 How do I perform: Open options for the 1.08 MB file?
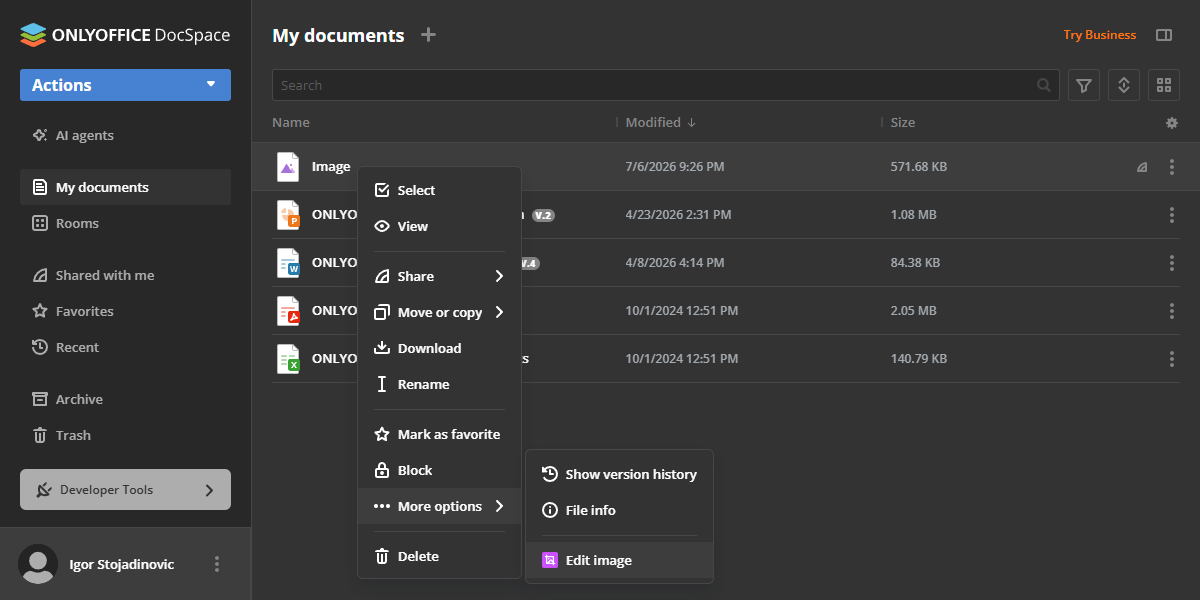coord(1172,215)
